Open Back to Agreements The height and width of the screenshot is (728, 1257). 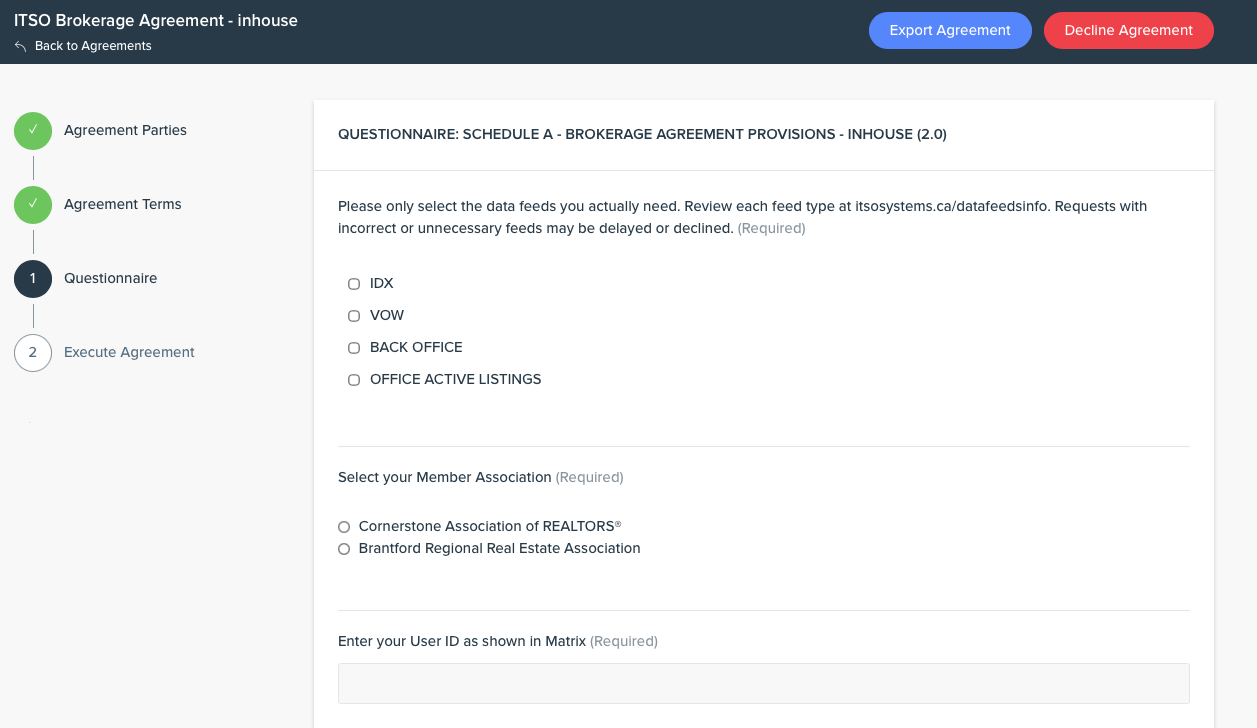[94, 45]
